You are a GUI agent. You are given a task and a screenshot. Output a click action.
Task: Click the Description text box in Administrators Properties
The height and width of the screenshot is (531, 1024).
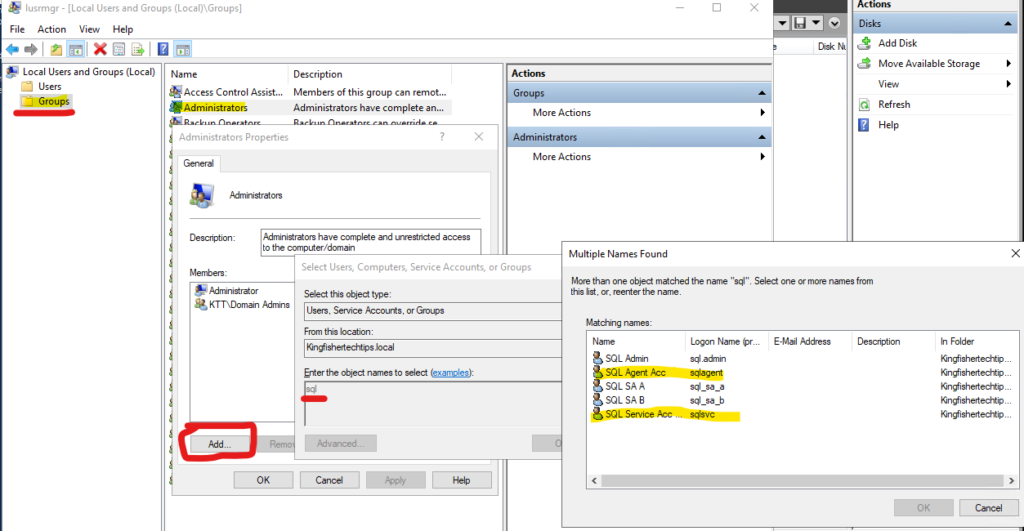point(370,242)
